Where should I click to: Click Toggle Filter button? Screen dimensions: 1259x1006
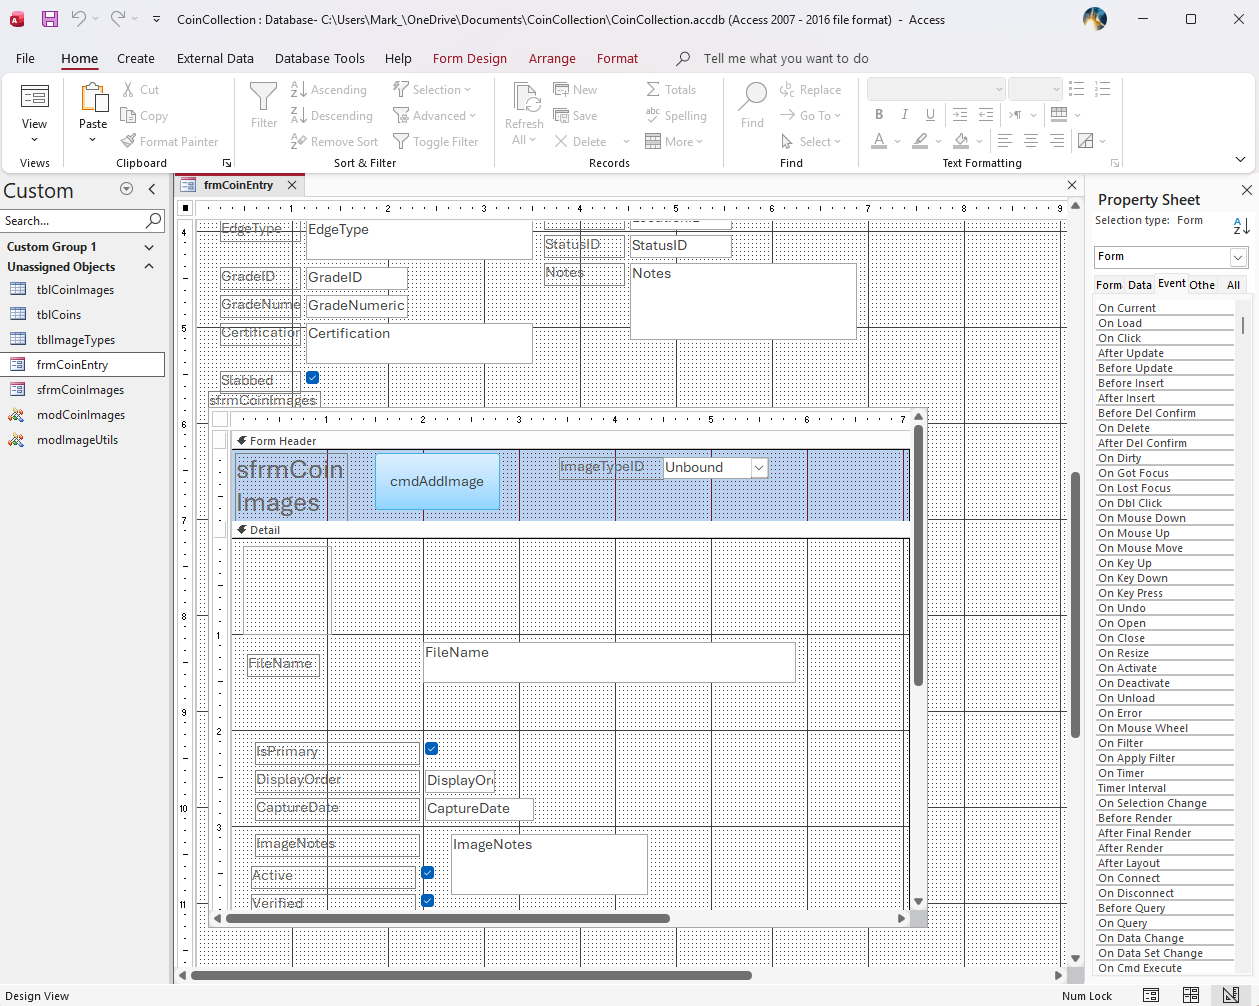click(436, 142)
